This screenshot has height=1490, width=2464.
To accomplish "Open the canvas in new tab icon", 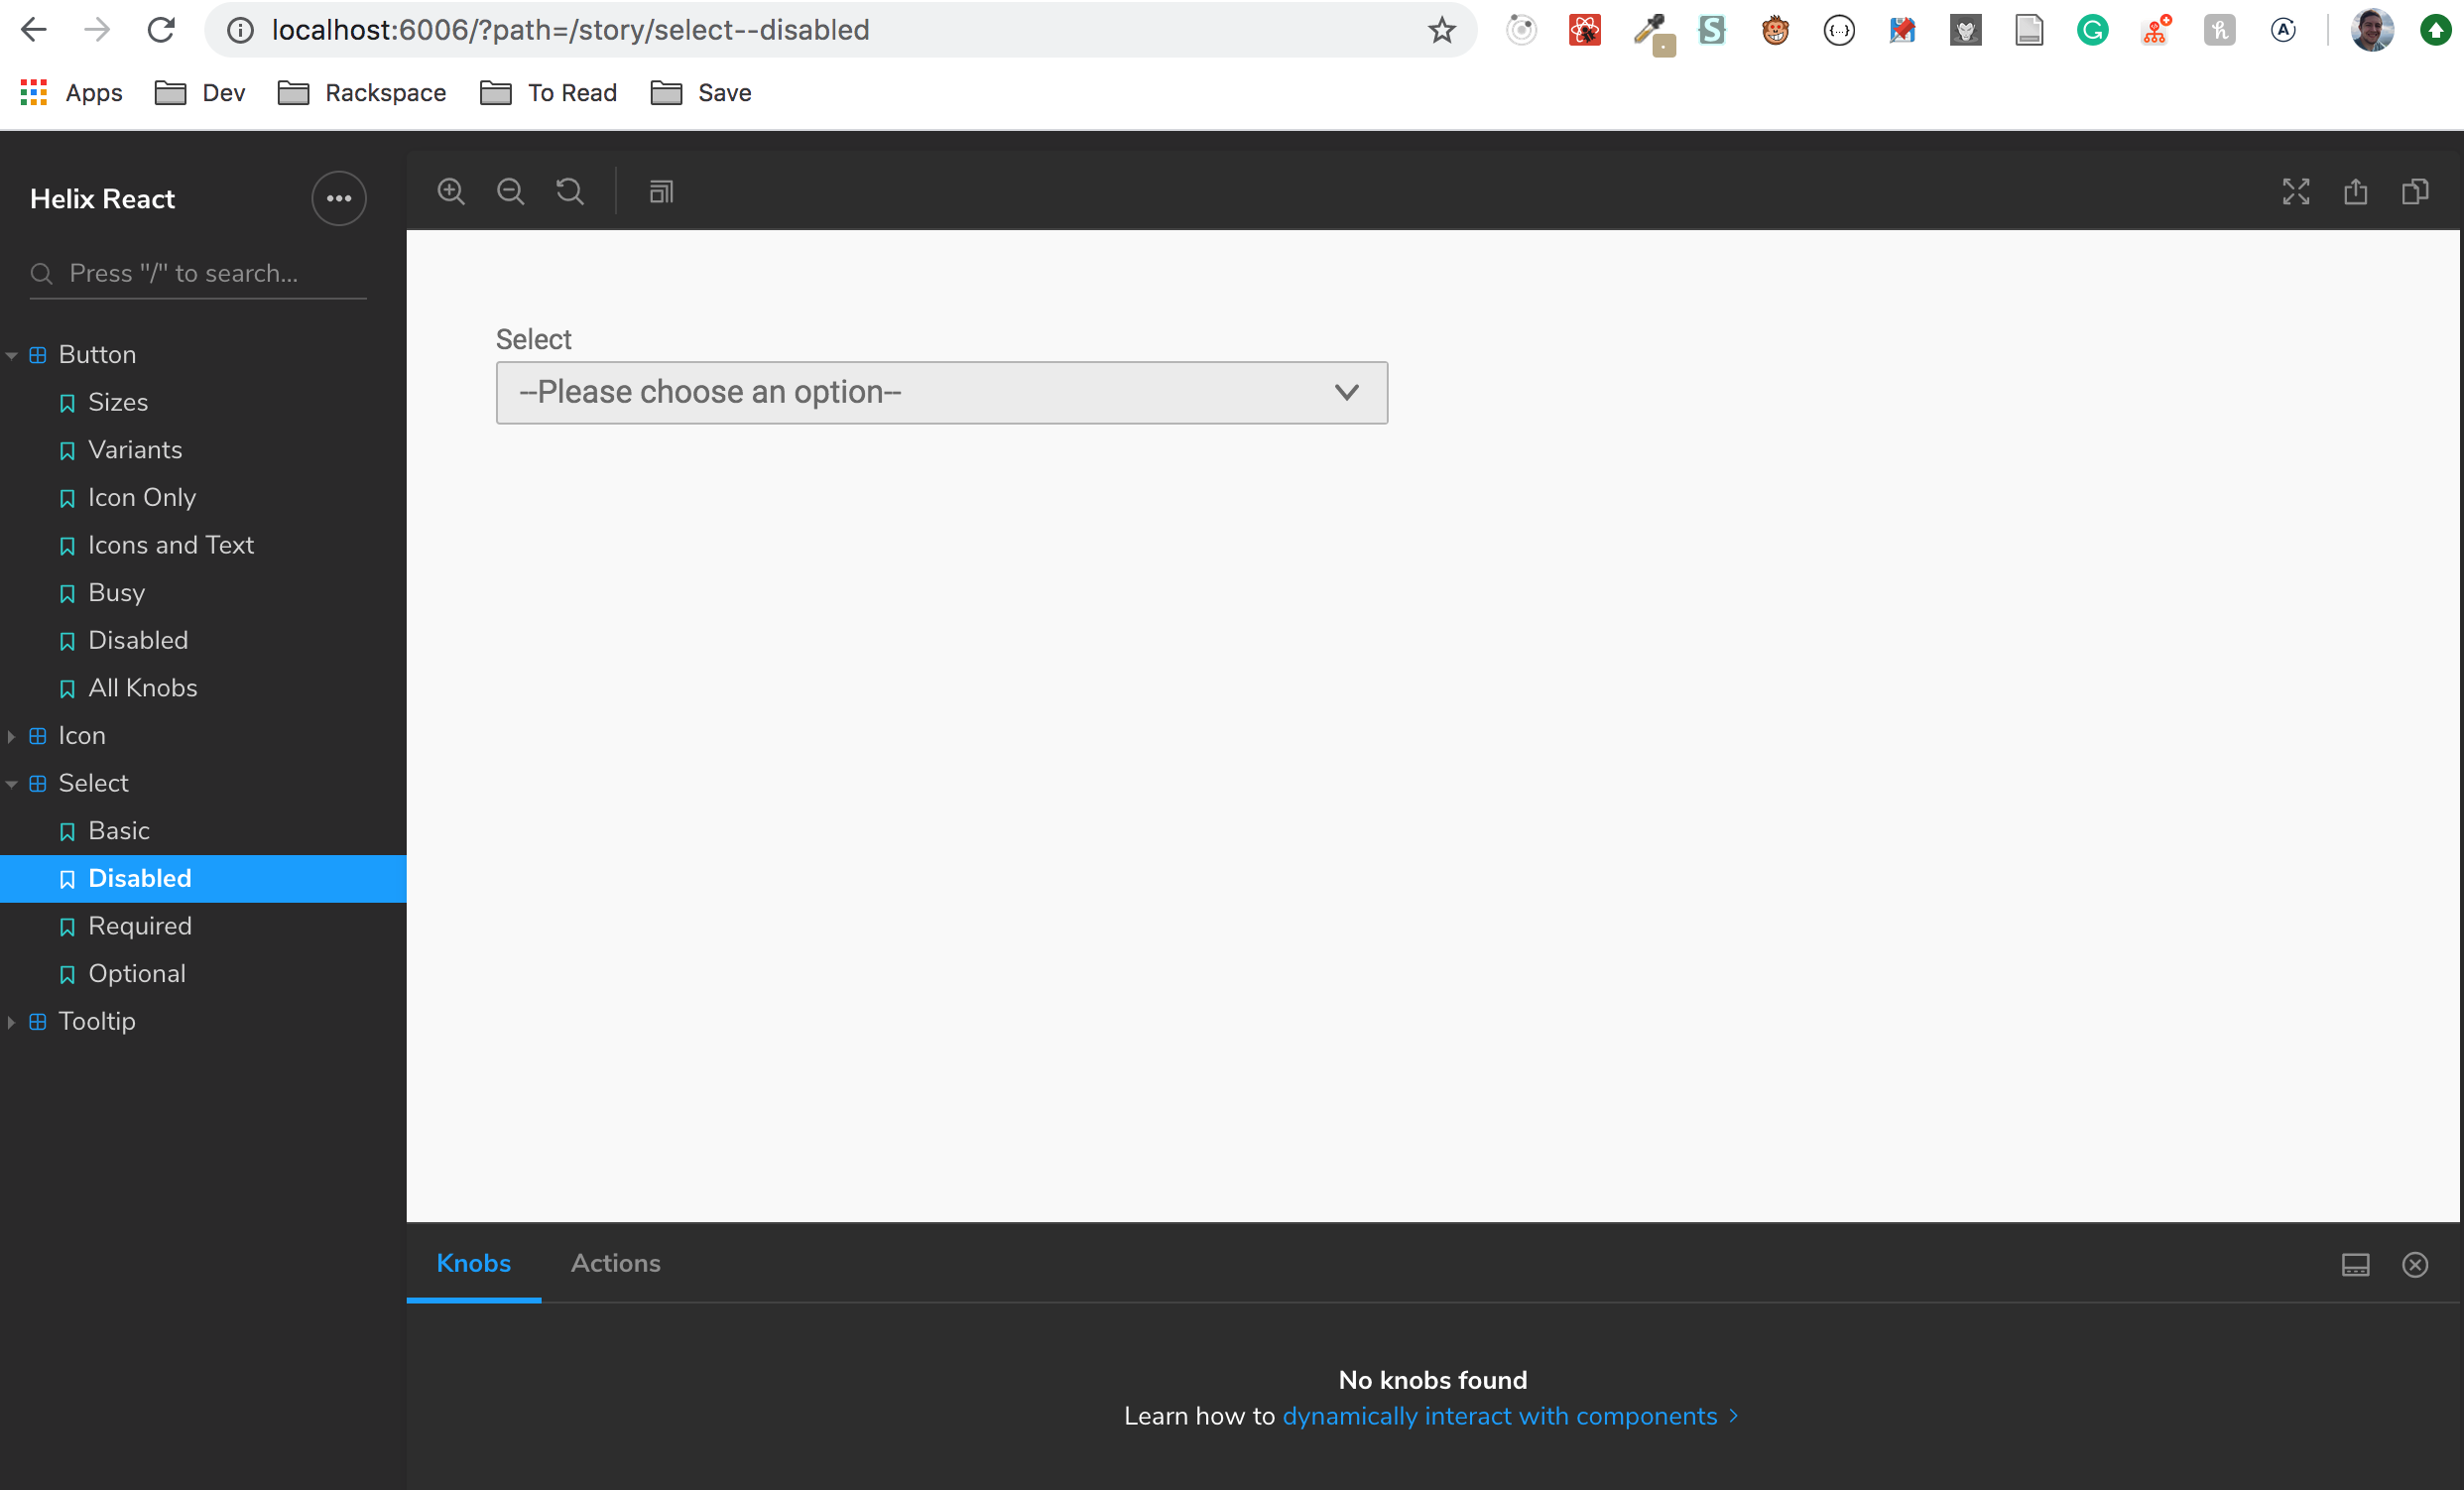I will [2355, 191].
